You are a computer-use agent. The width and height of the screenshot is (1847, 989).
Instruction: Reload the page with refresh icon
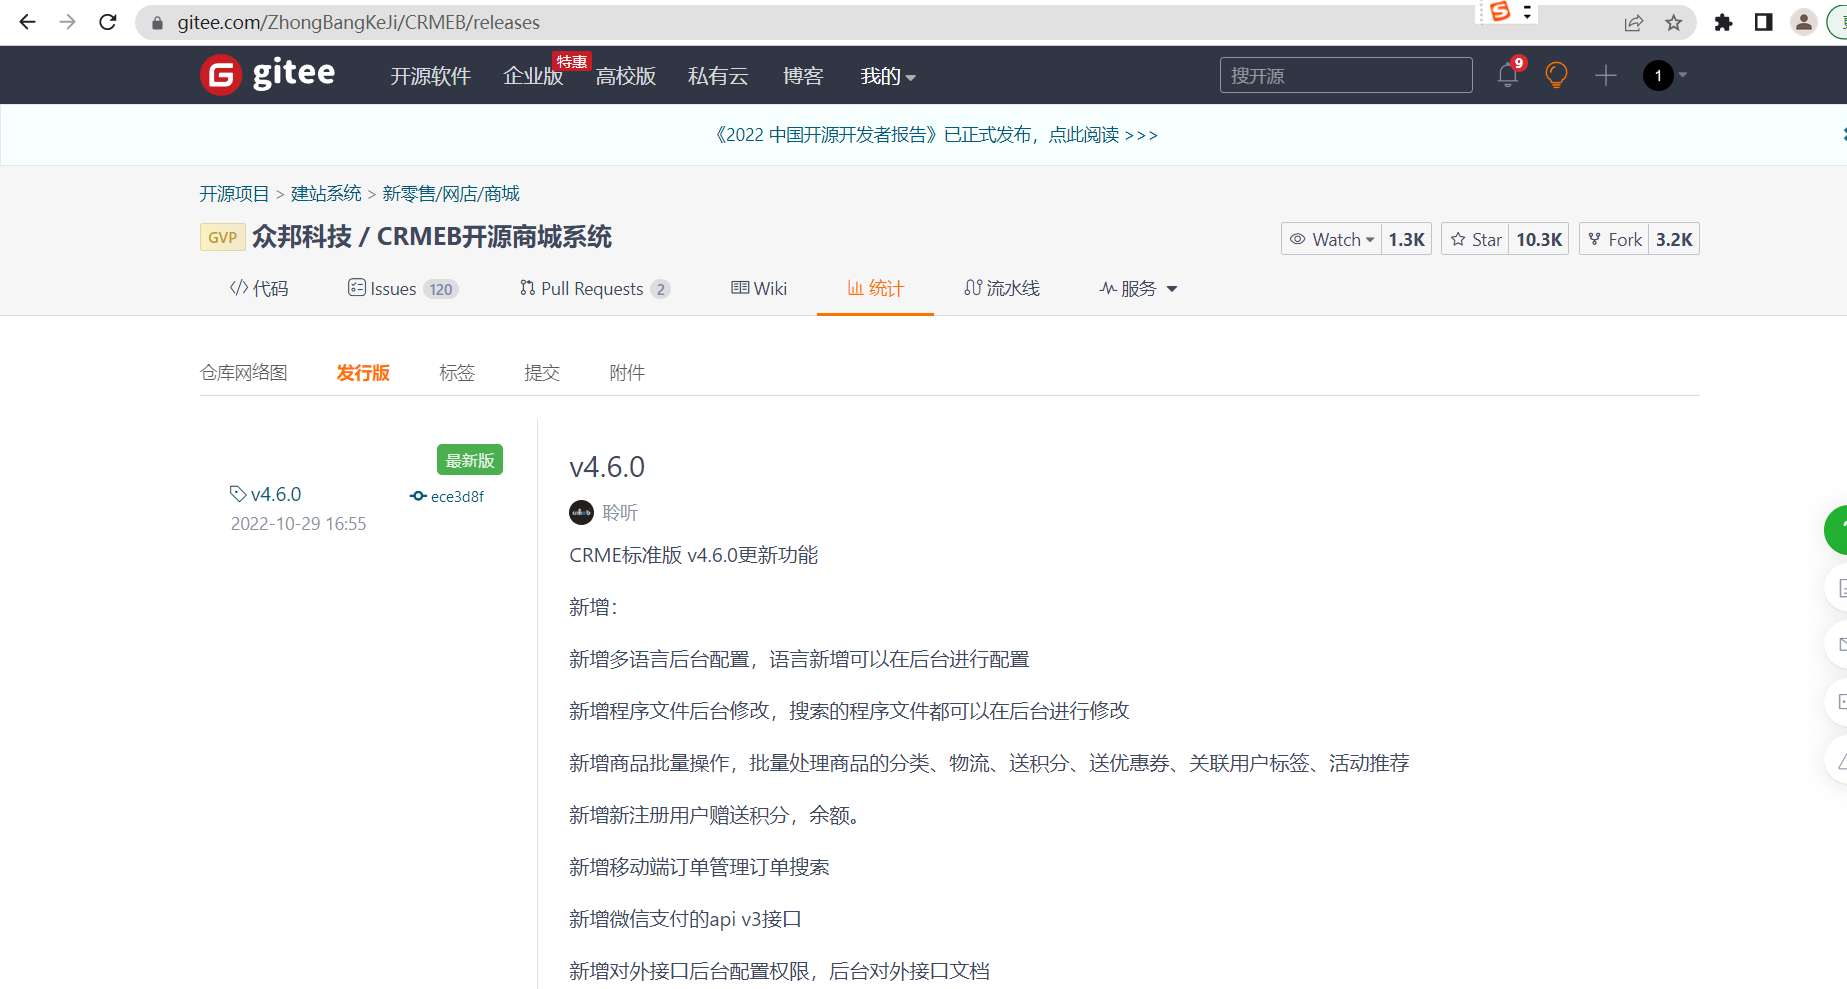tap(108, 22)
